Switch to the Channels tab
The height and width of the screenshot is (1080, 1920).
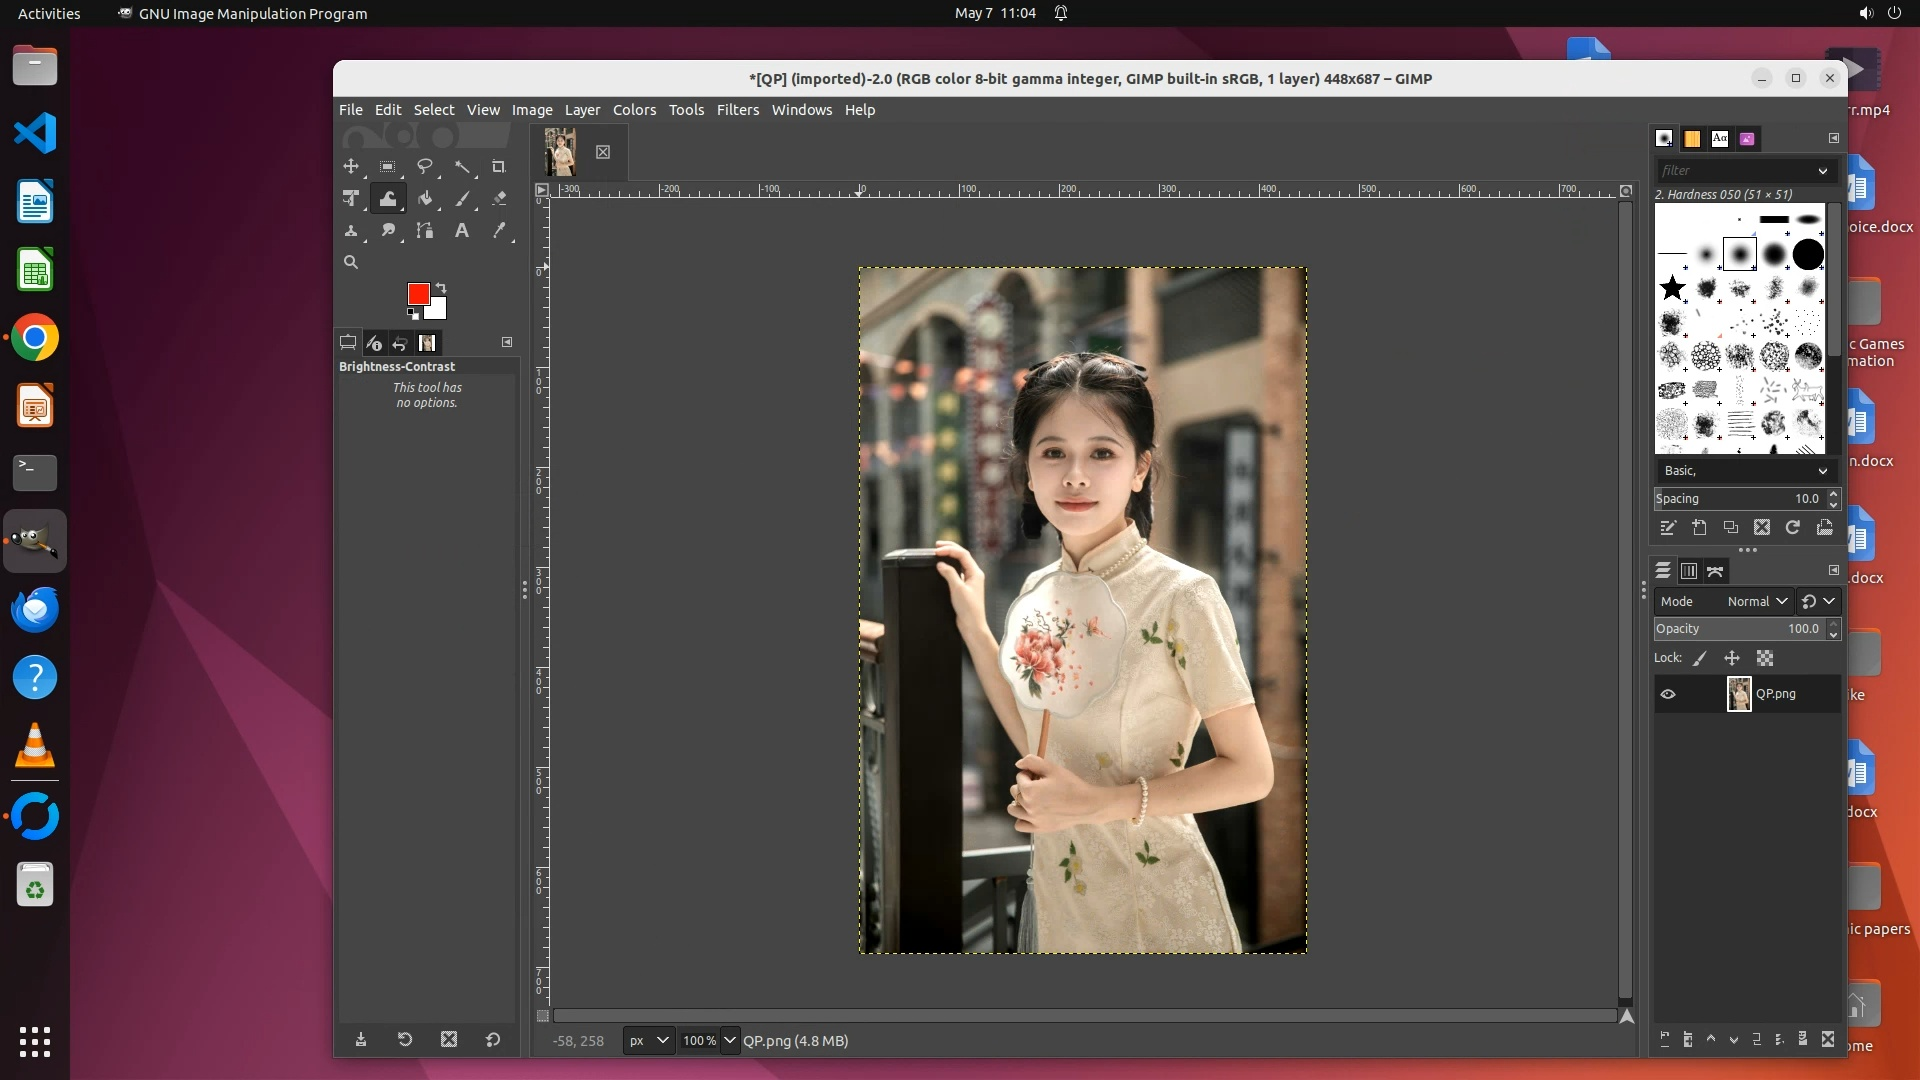(x=1689, y=571)
